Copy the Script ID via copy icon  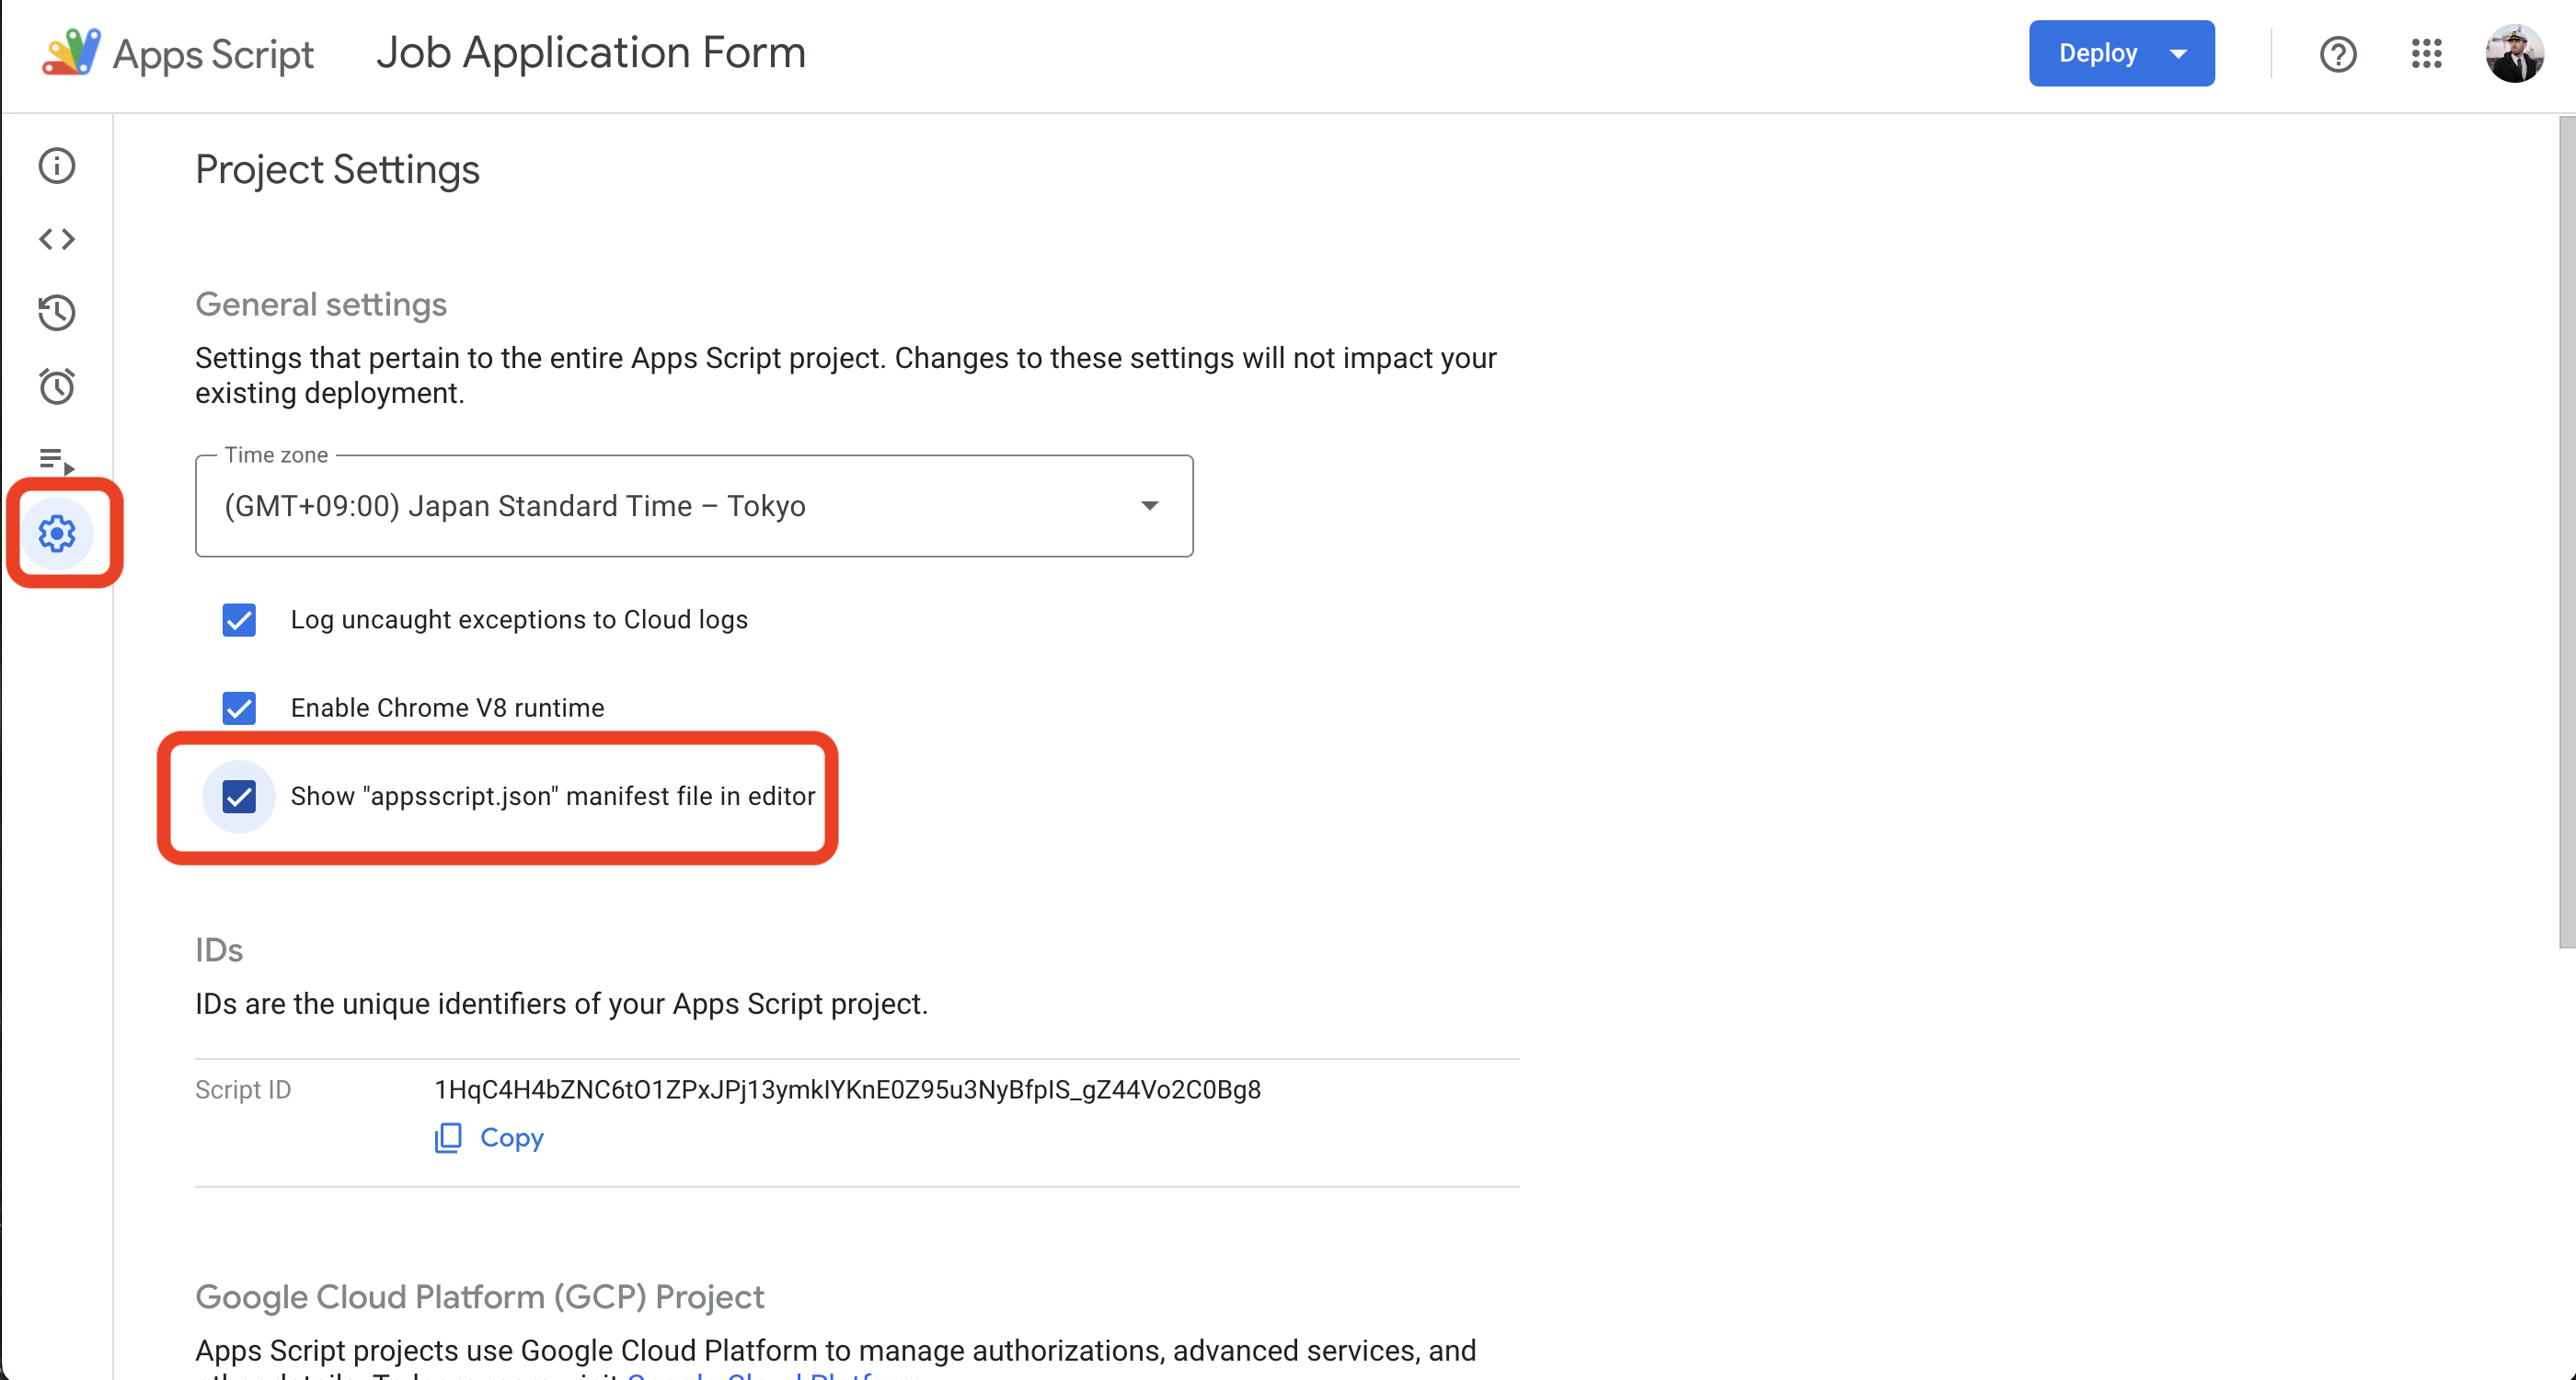pyautogui.click(x=450, y=1139)
